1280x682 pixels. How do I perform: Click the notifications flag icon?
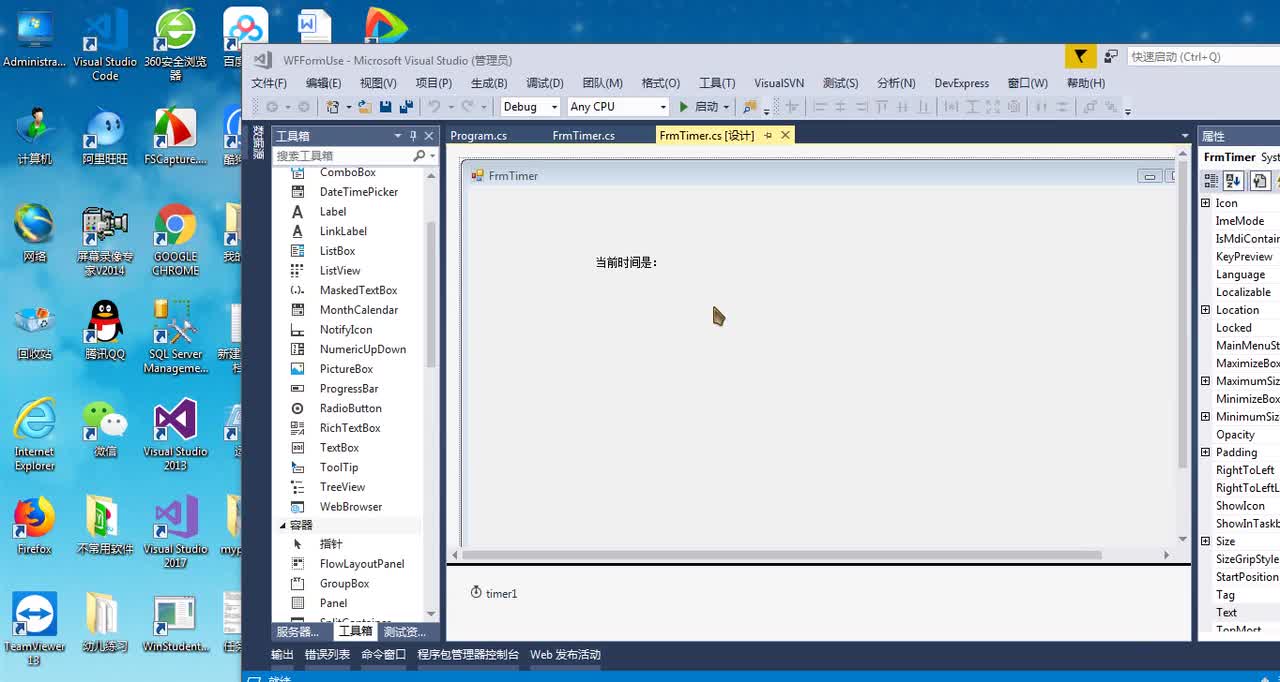click(x=1080, y=57)
